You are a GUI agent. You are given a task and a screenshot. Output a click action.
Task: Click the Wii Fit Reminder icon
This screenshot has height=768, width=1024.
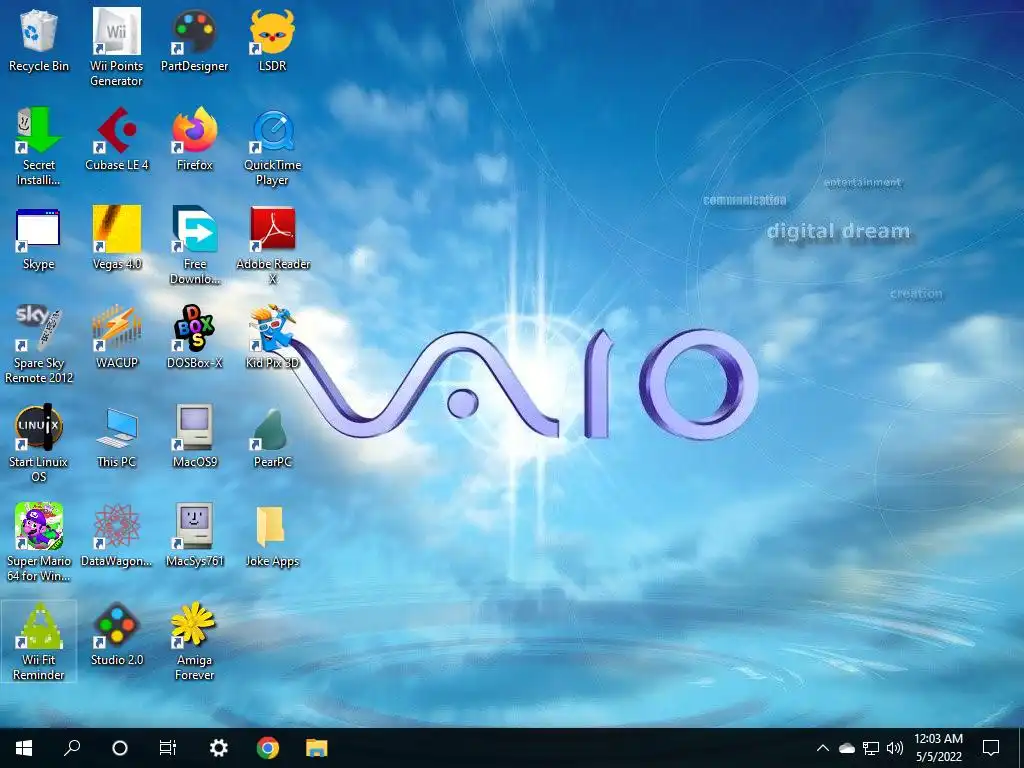click(x=39, y=626)
